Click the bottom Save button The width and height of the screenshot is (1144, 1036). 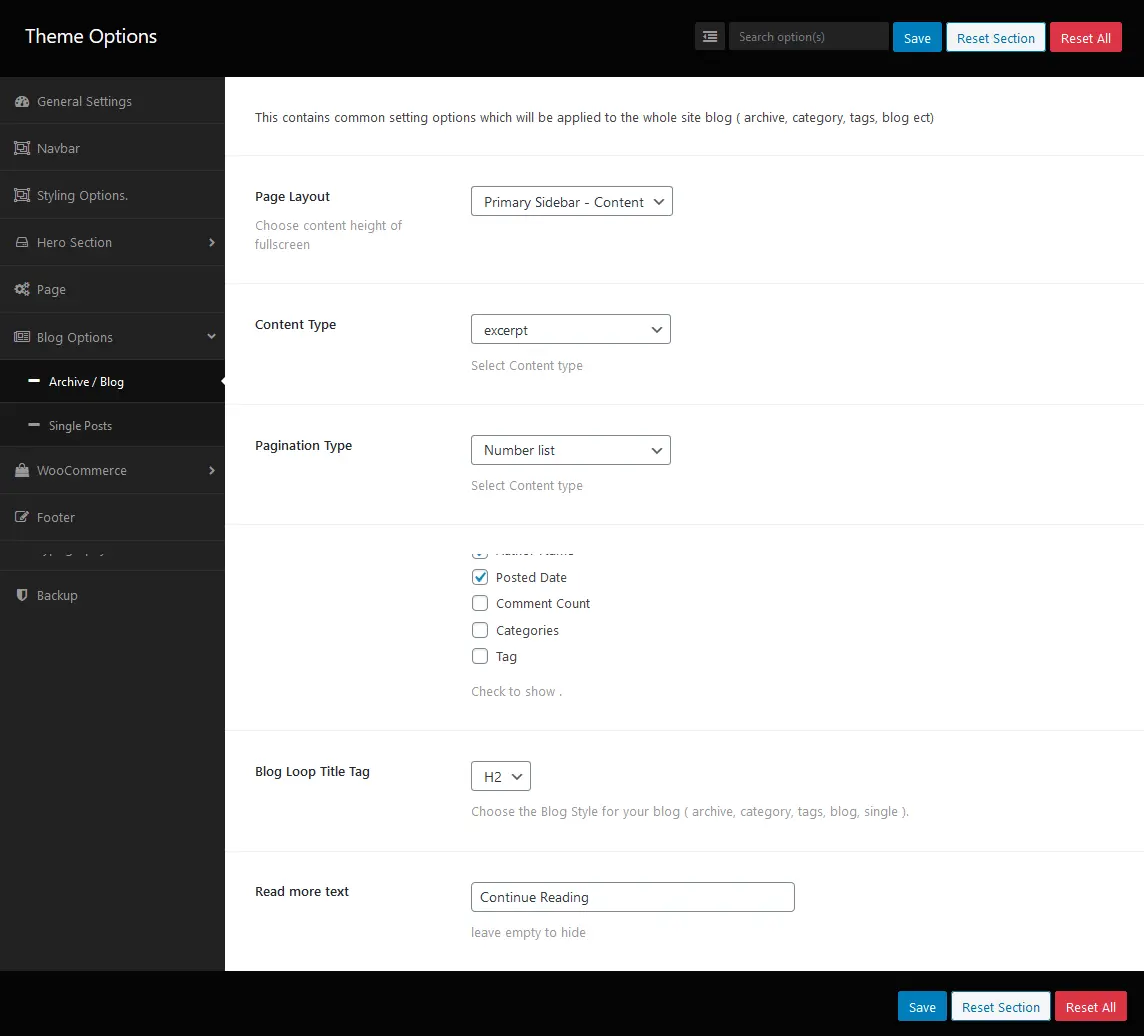point(922,1007)
